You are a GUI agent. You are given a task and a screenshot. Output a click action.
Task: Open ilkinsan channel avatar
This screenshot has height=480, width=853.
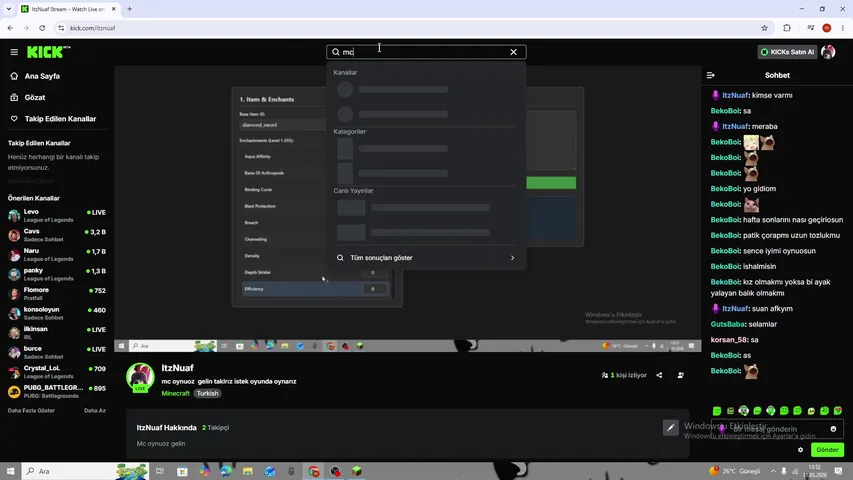pyautogui.click(x=14, y=333)
